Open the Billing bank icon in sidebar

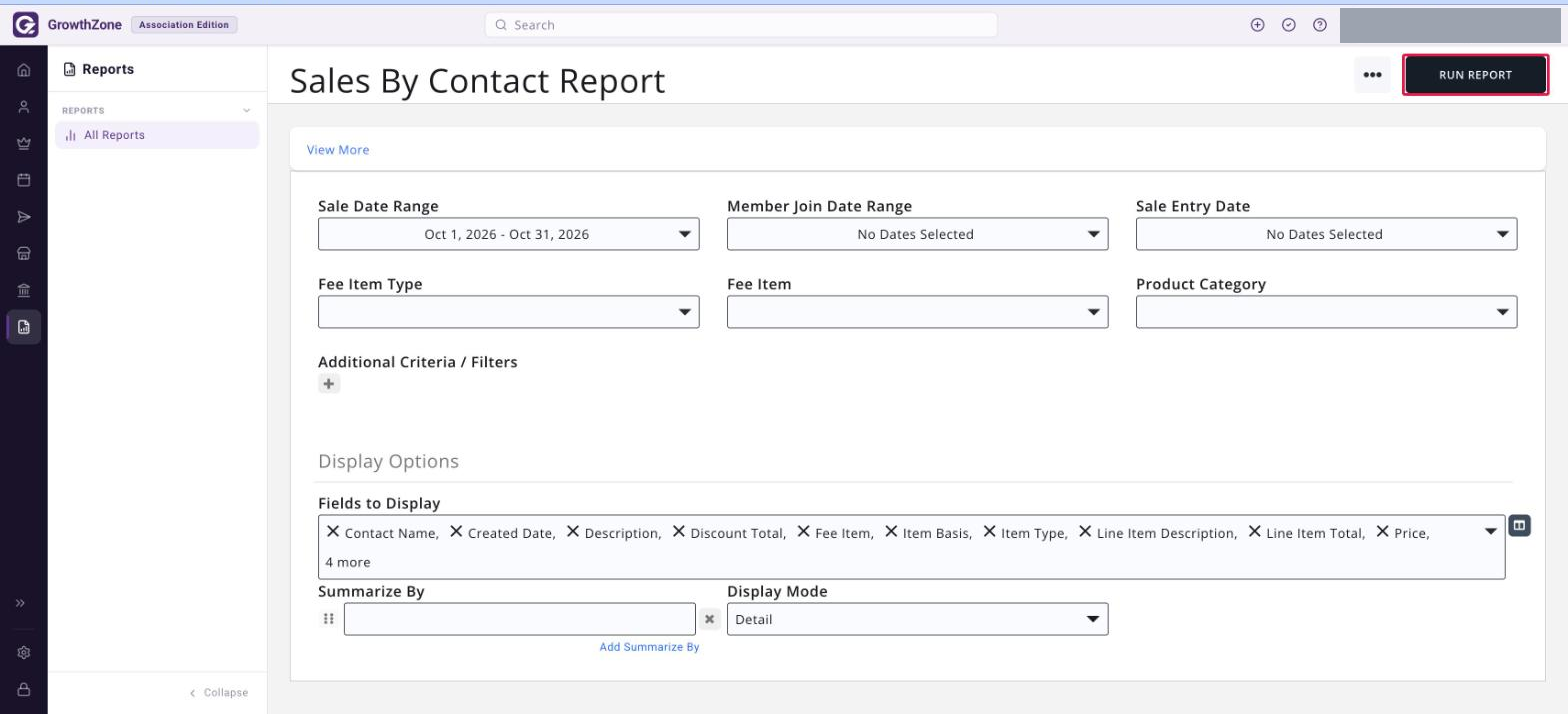click(x=24, y=290)
